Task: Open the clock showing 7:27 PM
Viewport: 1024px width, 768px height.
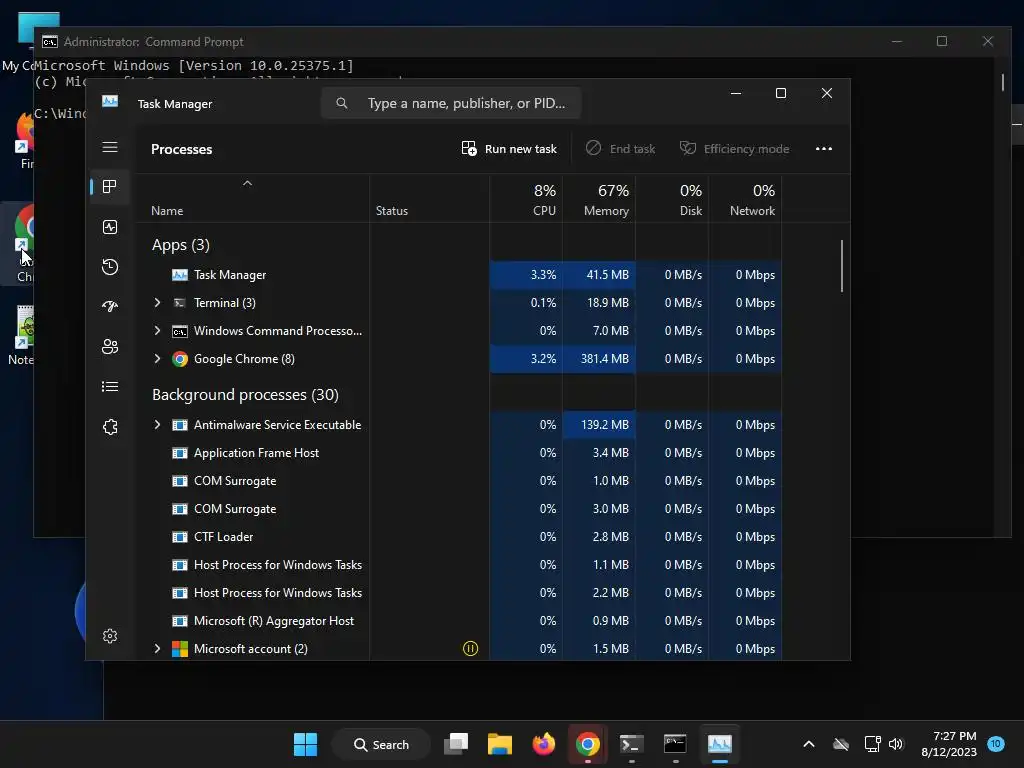Action: [x=949, y=744]
